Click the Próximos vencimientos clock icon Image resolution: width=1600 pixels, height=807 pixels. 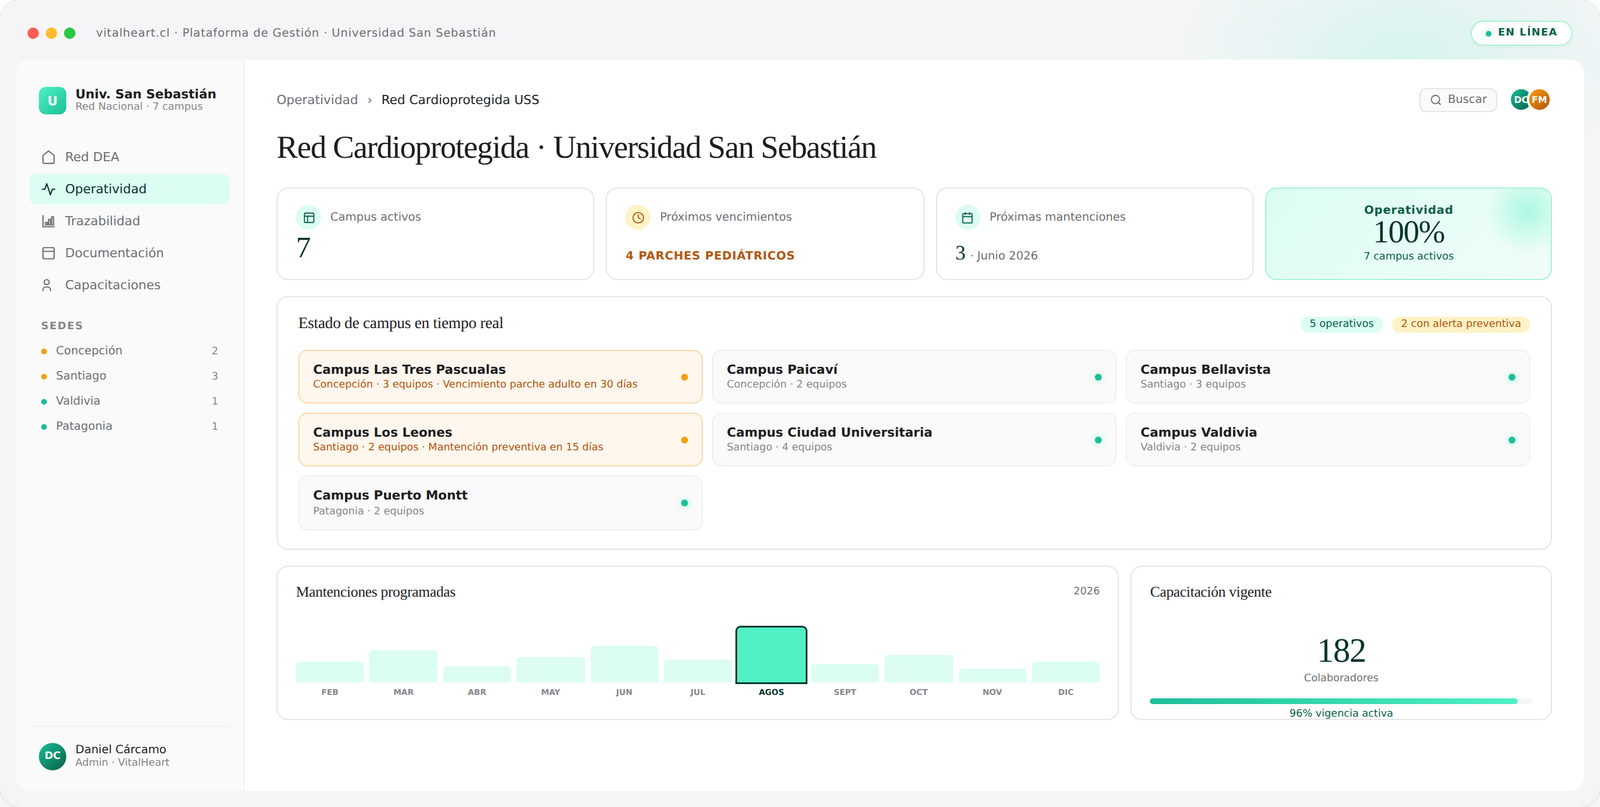(638, 217)
